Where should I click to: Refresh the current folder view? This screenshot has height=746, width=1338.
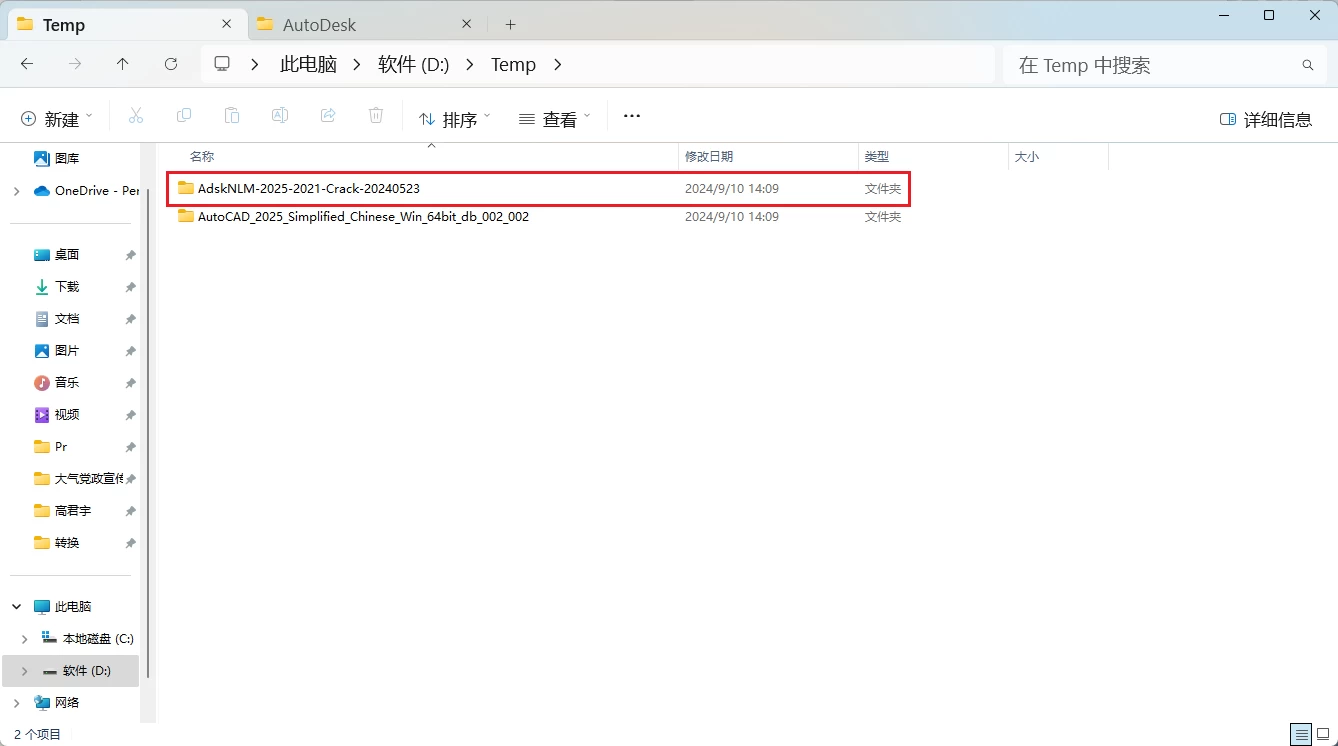click(171, 64)
